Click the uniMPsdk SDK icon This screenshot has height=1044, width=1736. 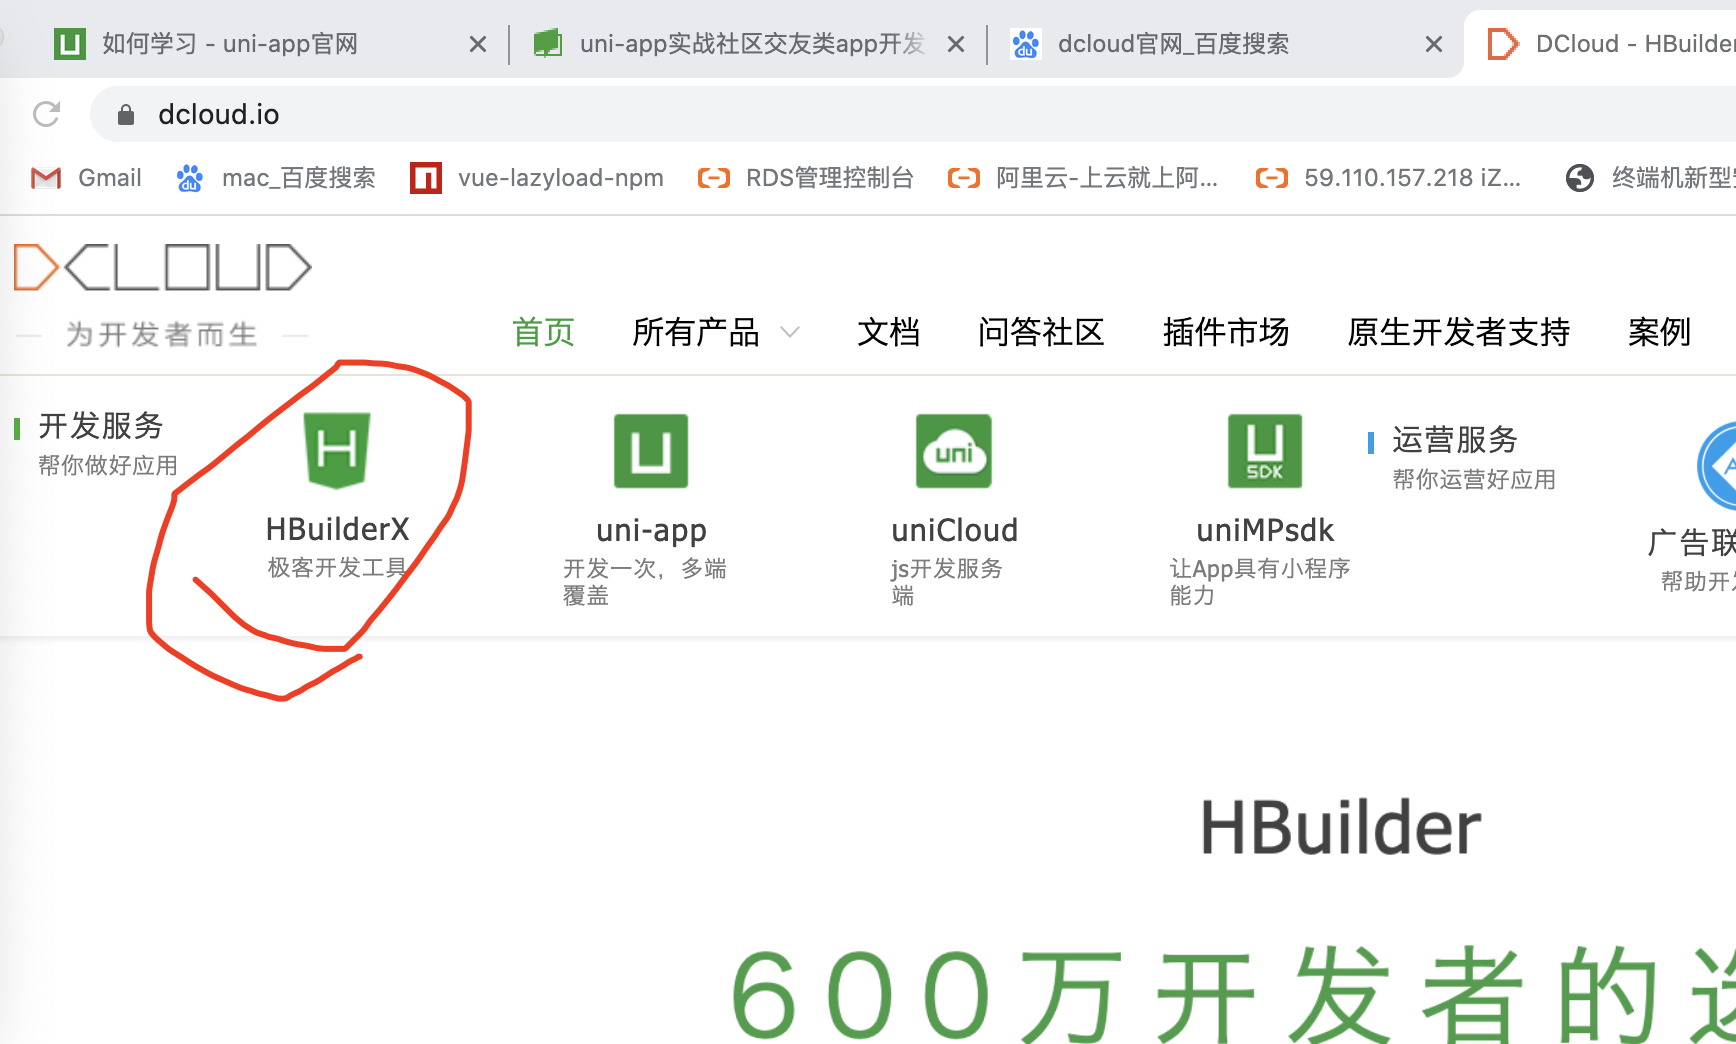[1265, 451]
